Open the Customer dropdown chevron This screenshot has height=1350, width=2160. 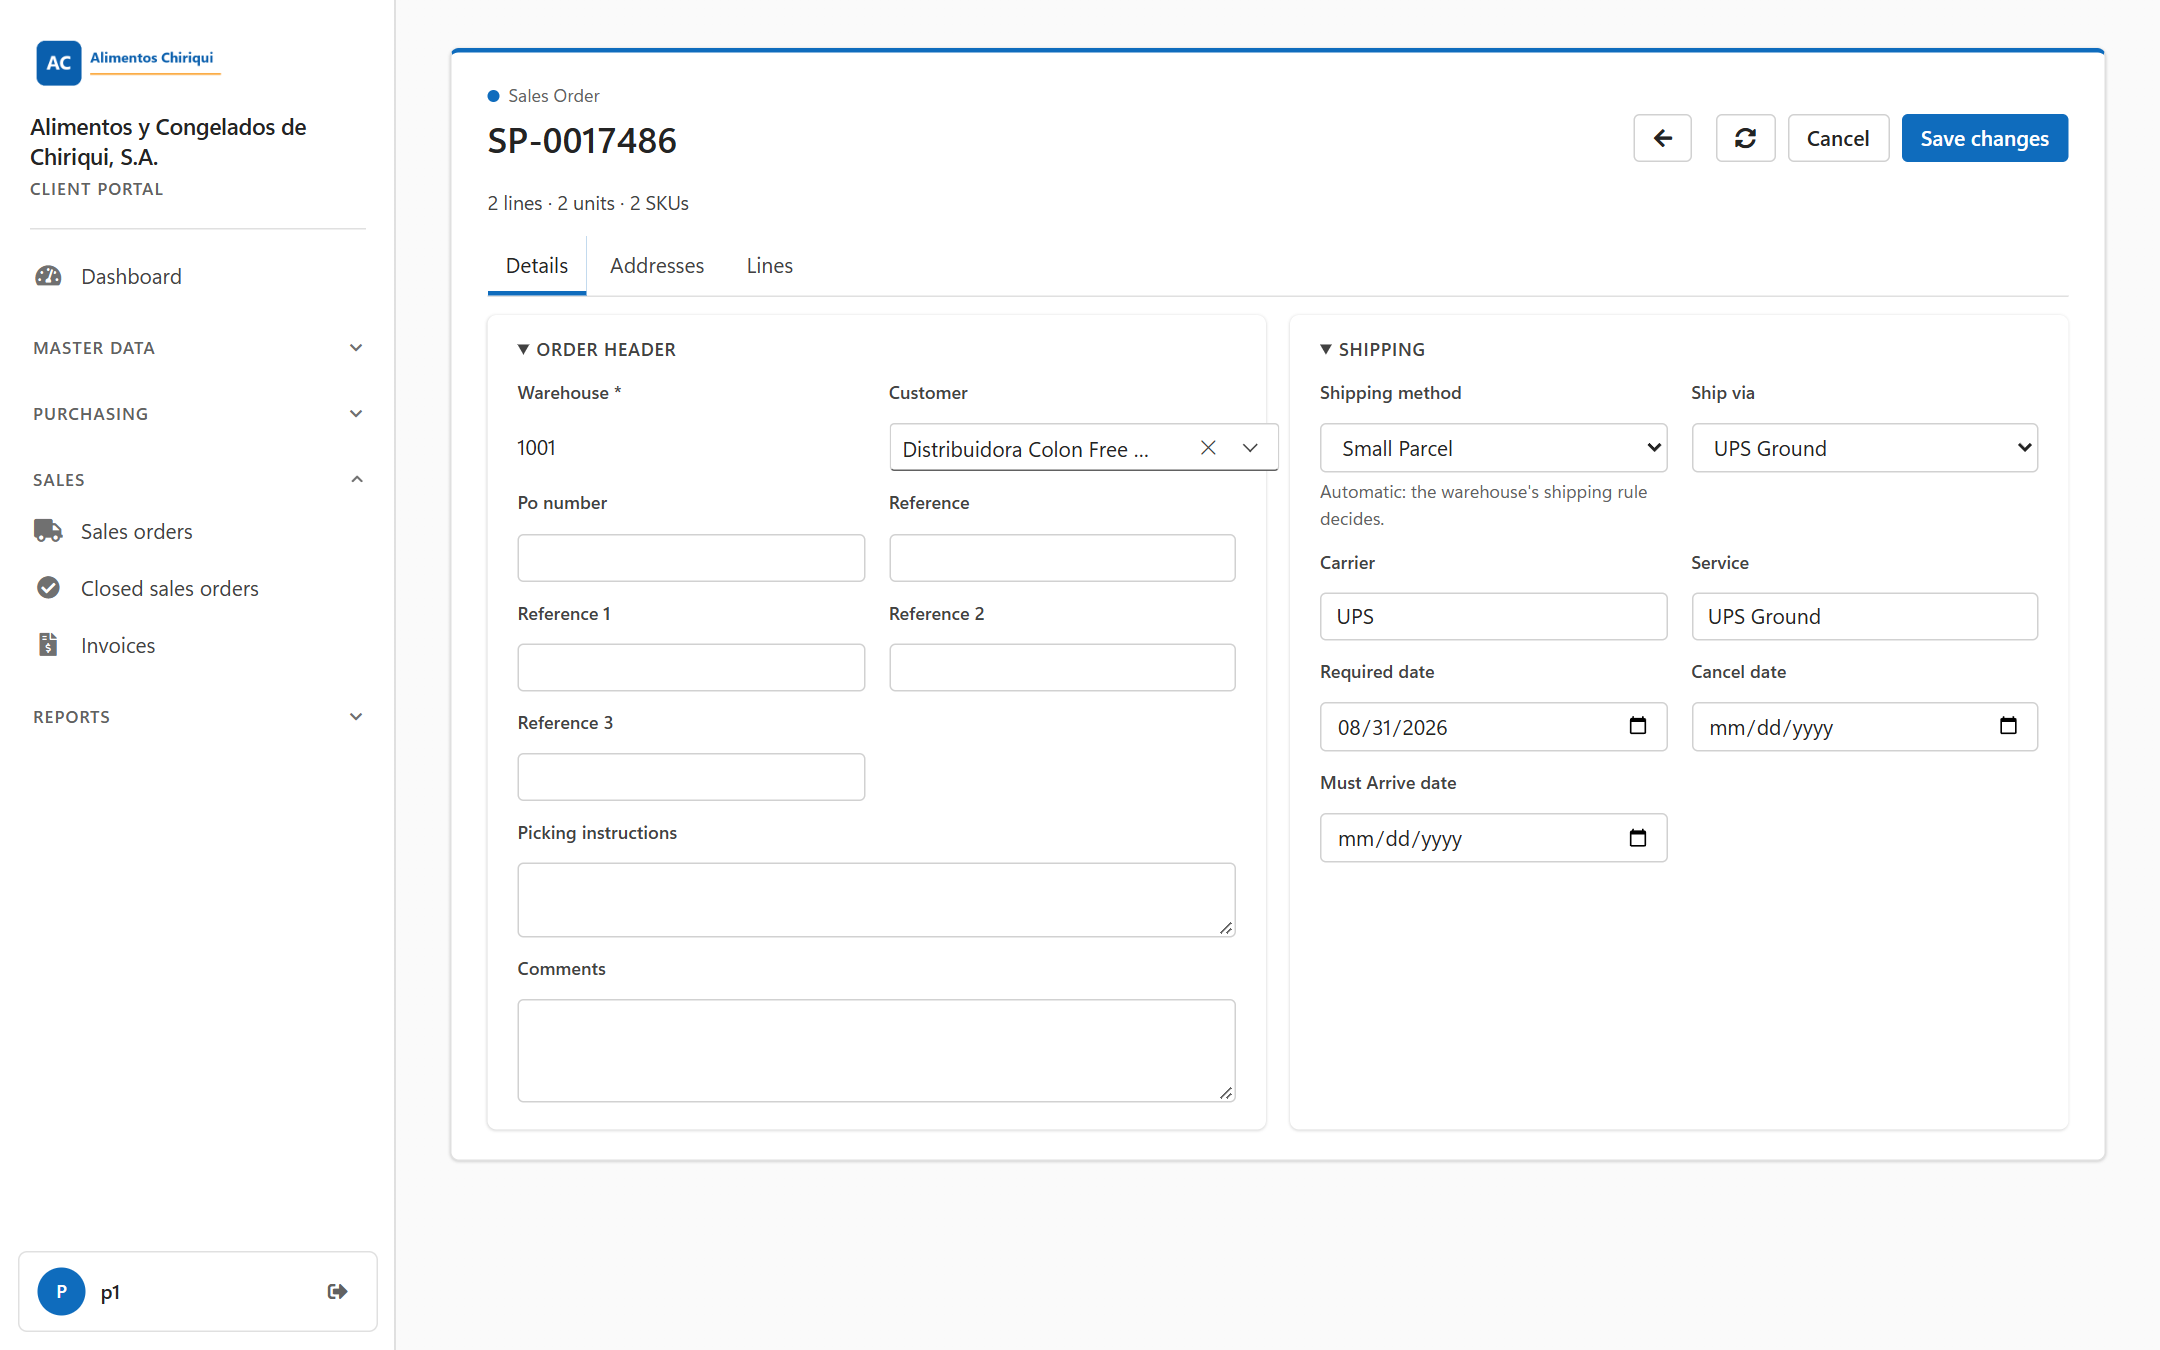[x=1250, y=448]
